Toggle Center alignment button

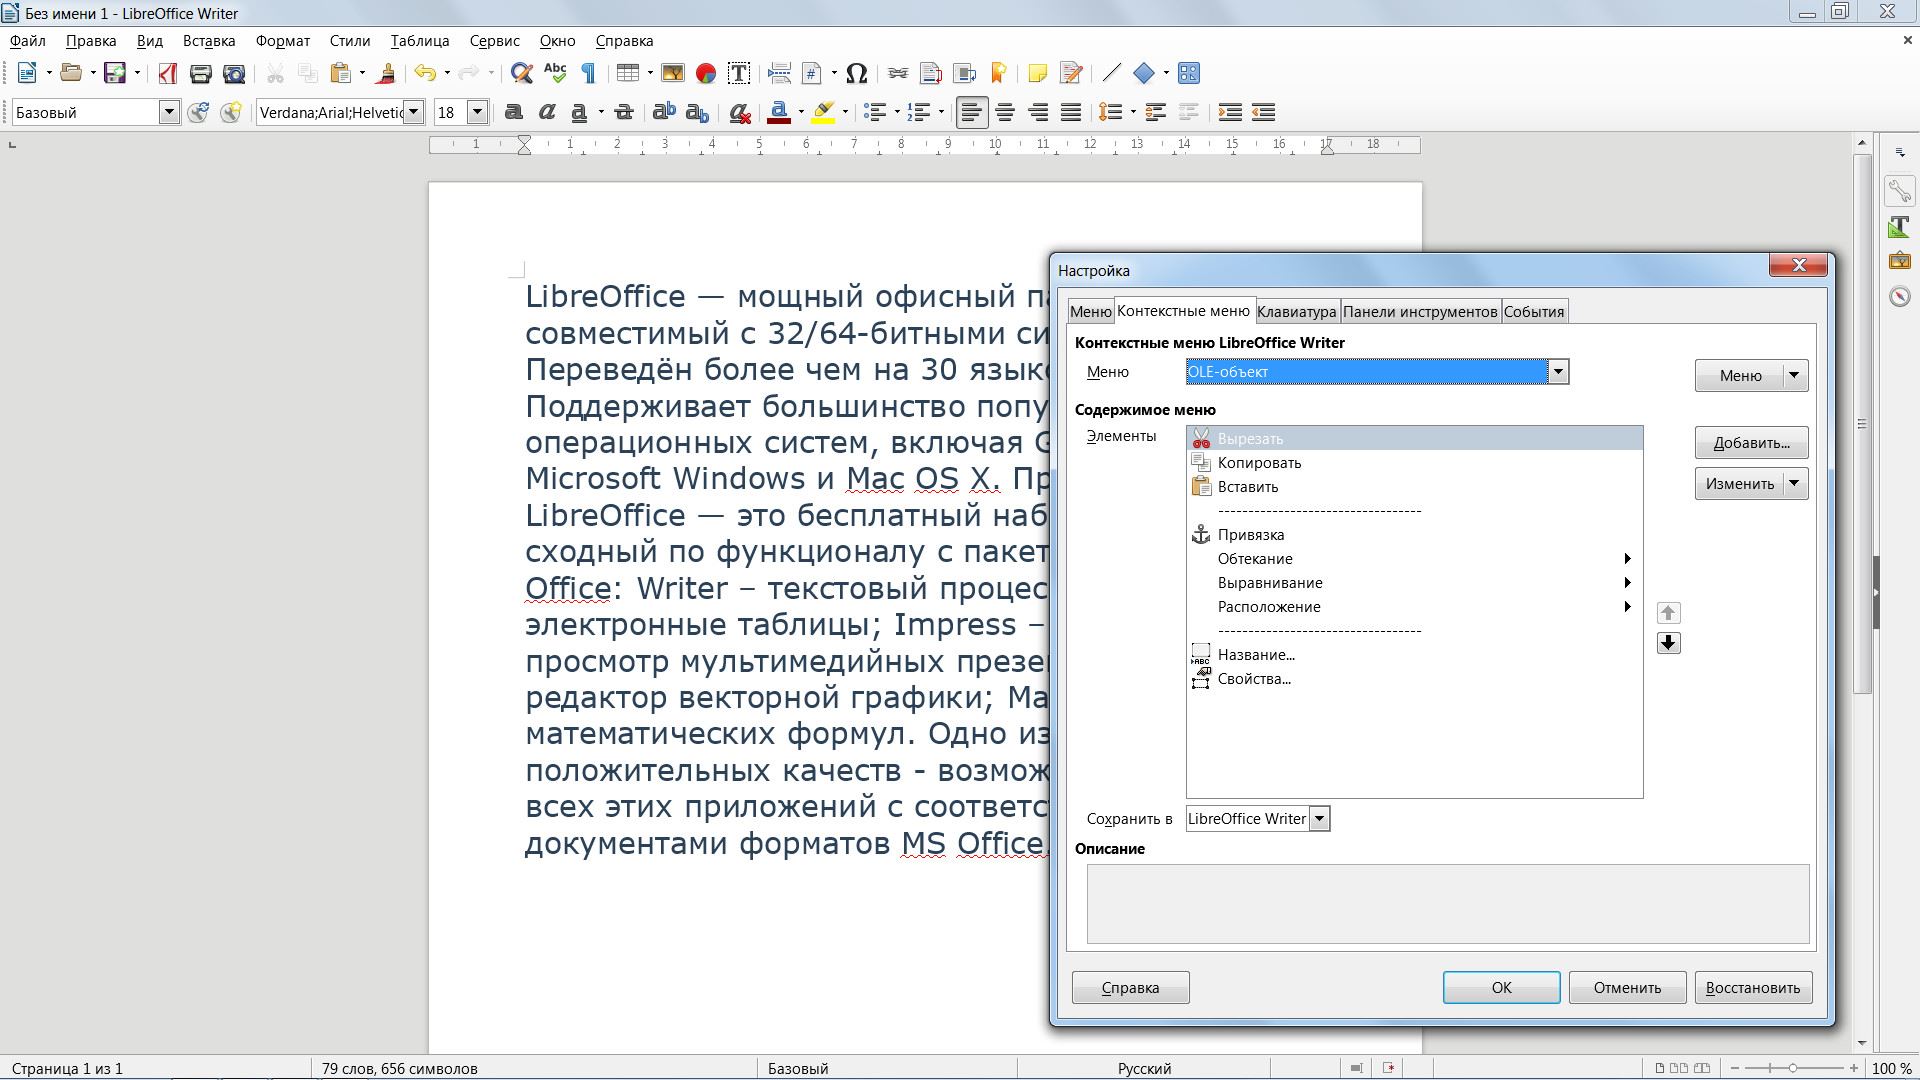pyautogui.click(x=1005, y=112)
